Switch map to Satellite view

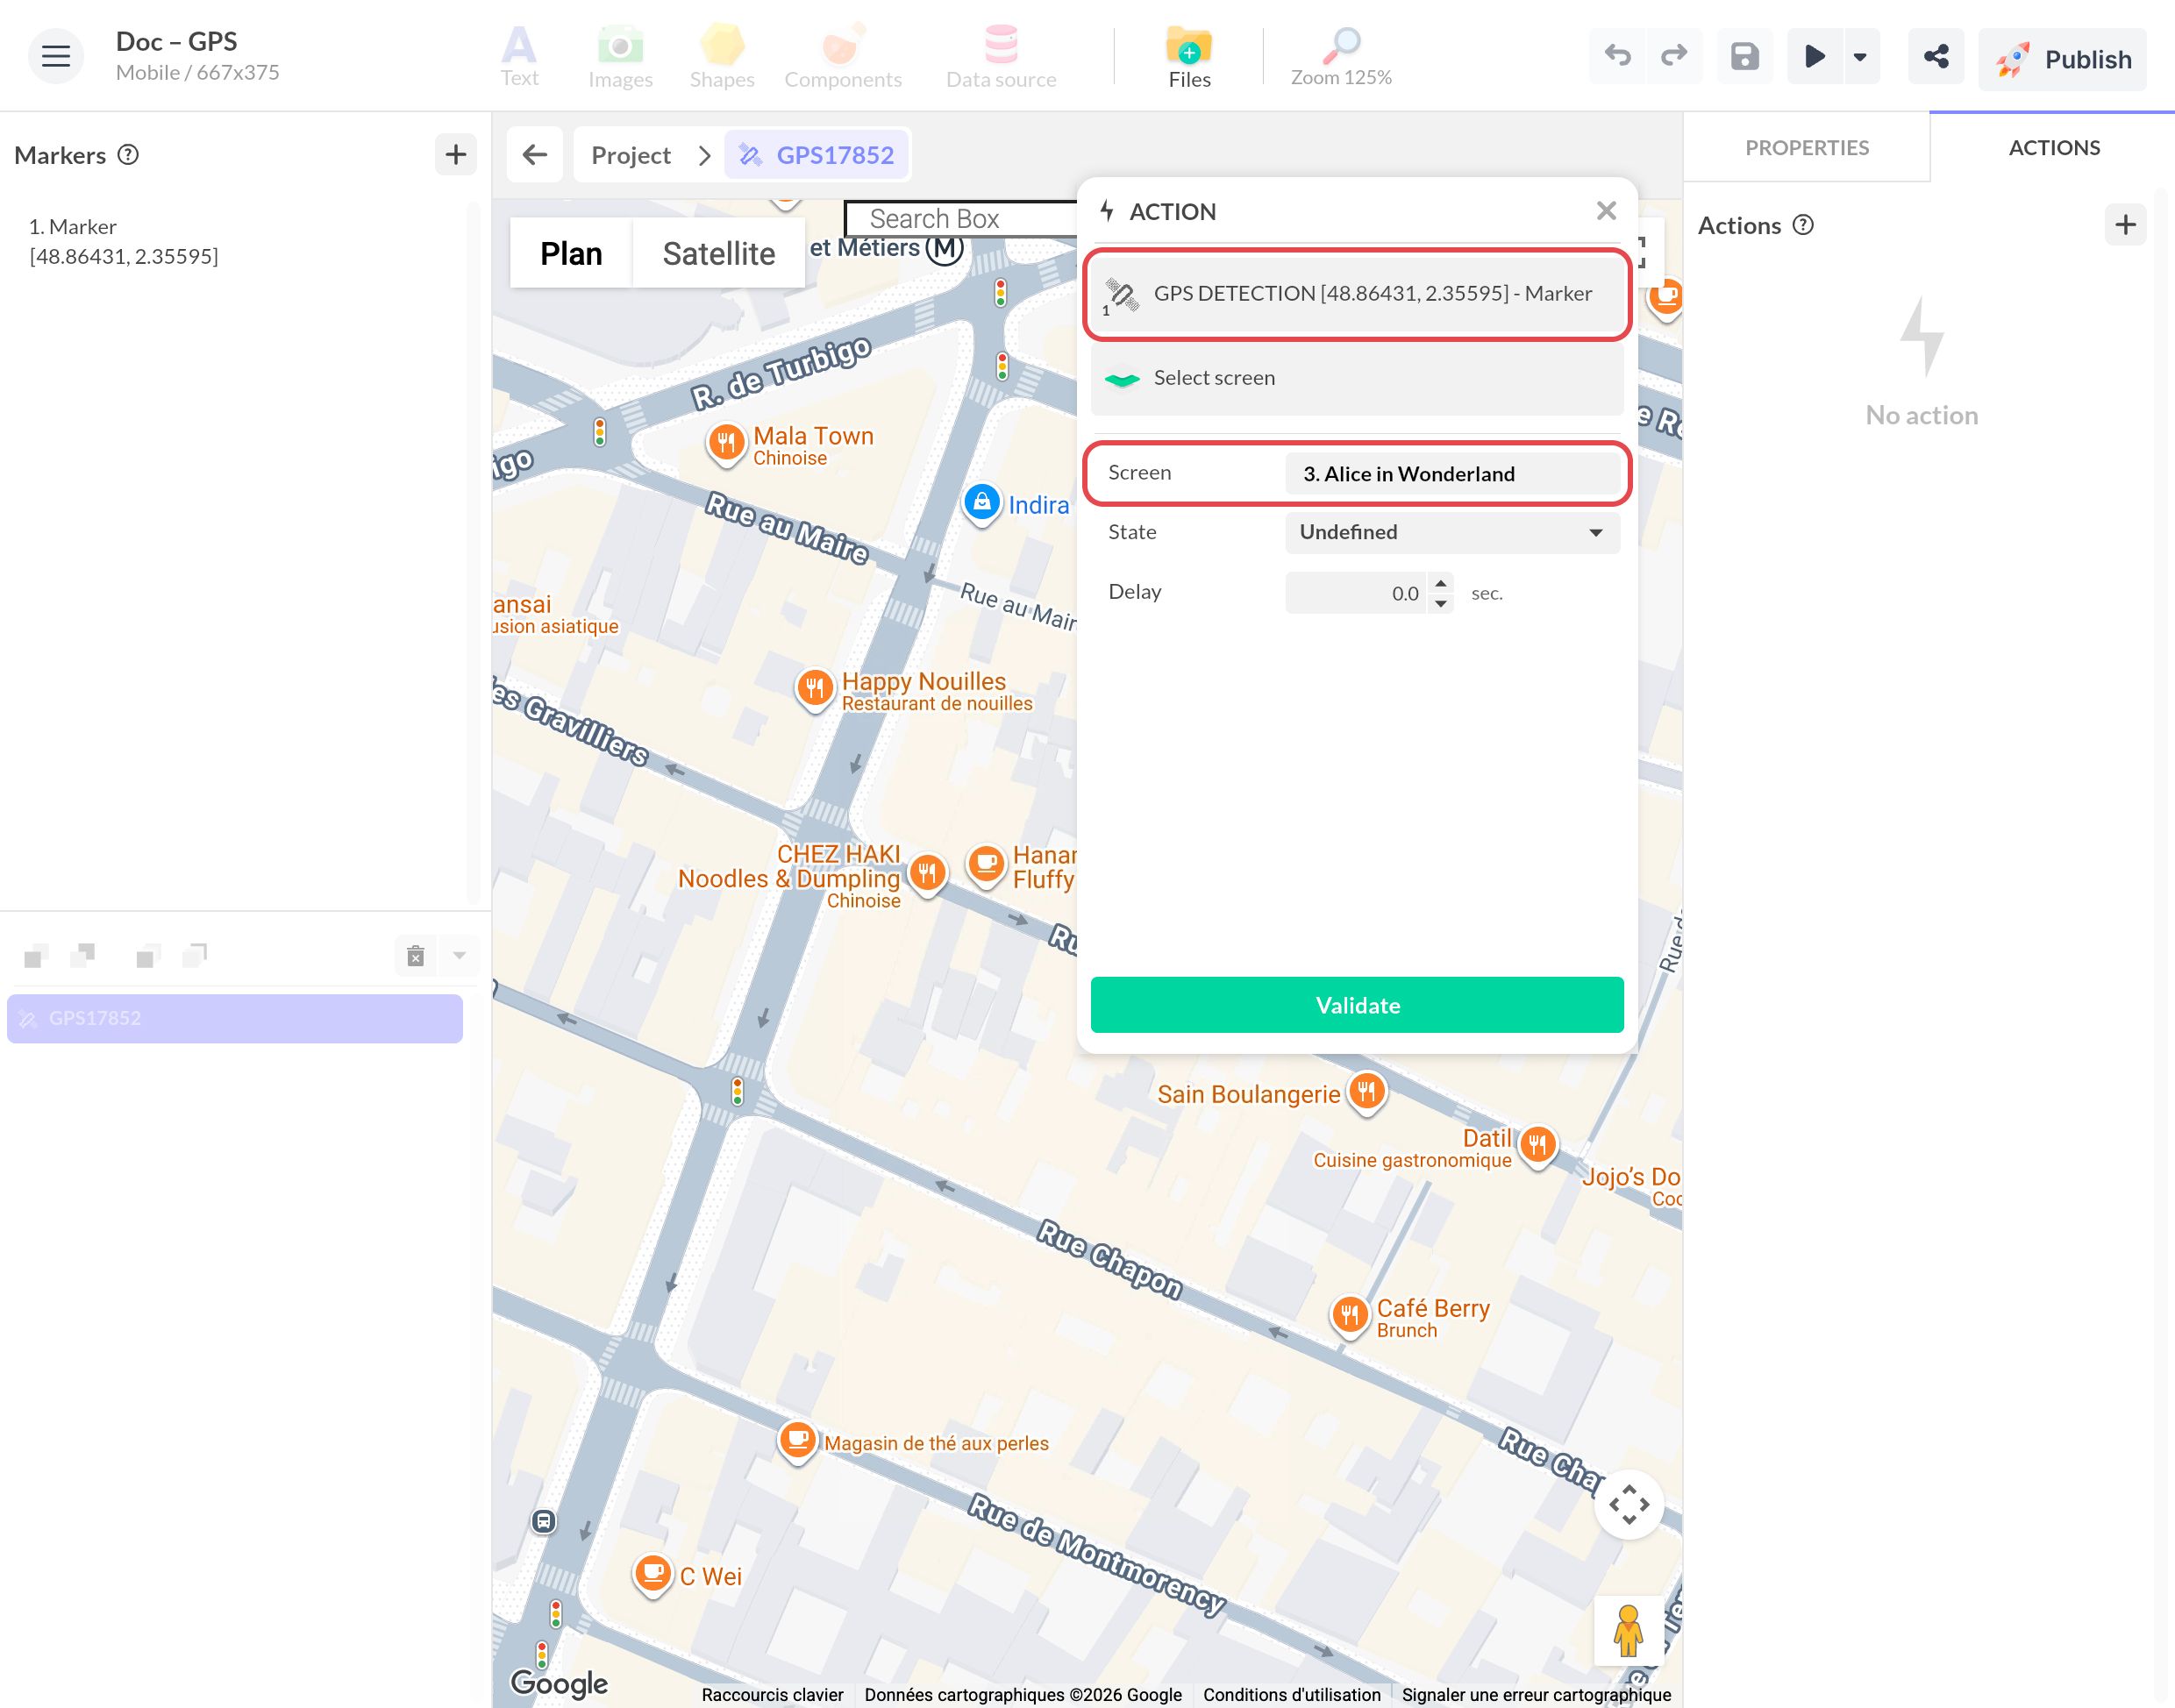[718, 254]
